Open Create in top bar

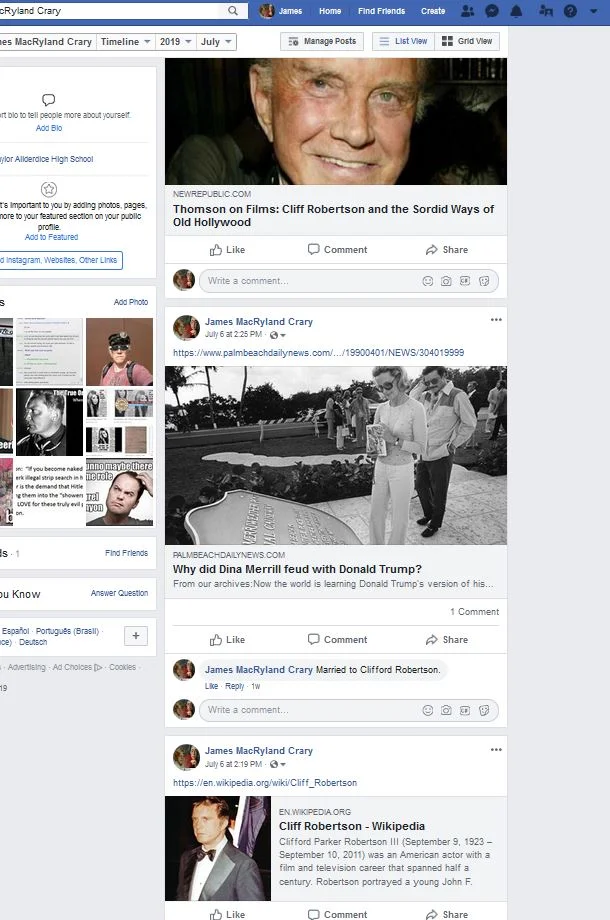pos(433,11)
